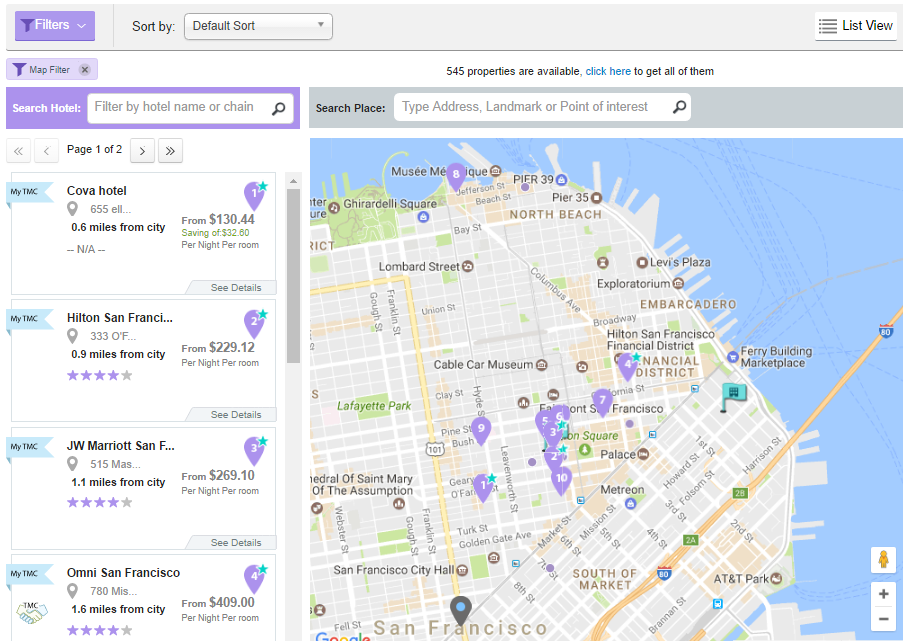The image size is (906, 642).
Task: Click the Exploratorium map label
Action: (633, 284)
